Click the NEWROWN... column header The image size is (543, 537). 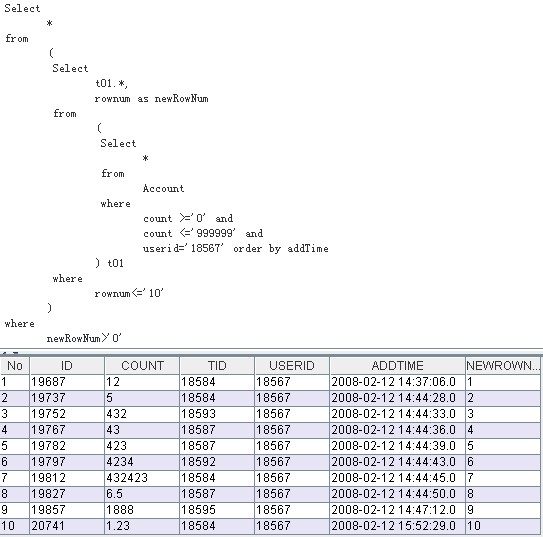(504, 366)
